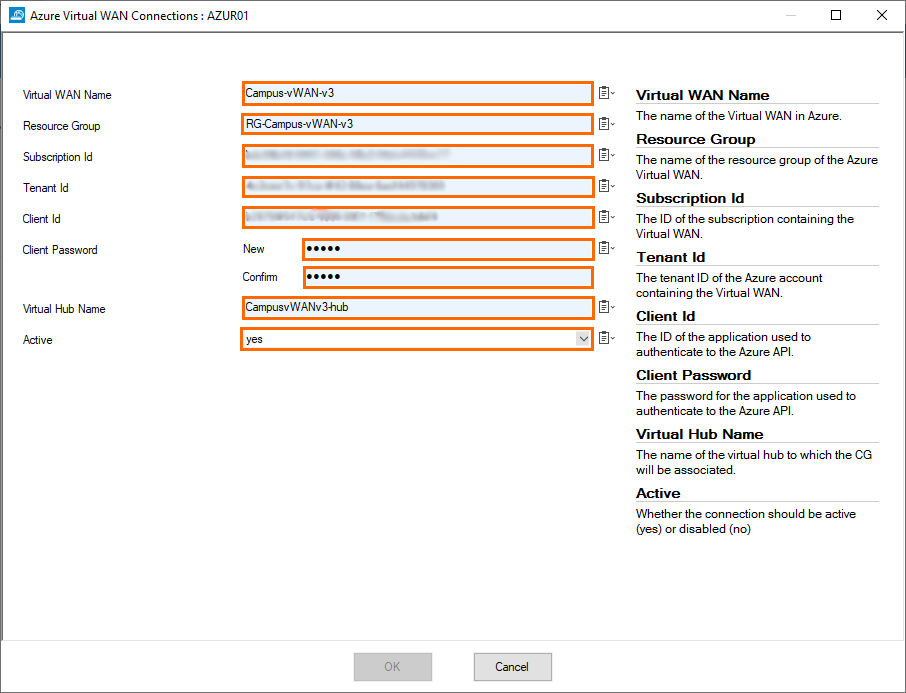Click the Virtual WAN Name input field
Screen dimensions: 906x693
tap(417, 93)
